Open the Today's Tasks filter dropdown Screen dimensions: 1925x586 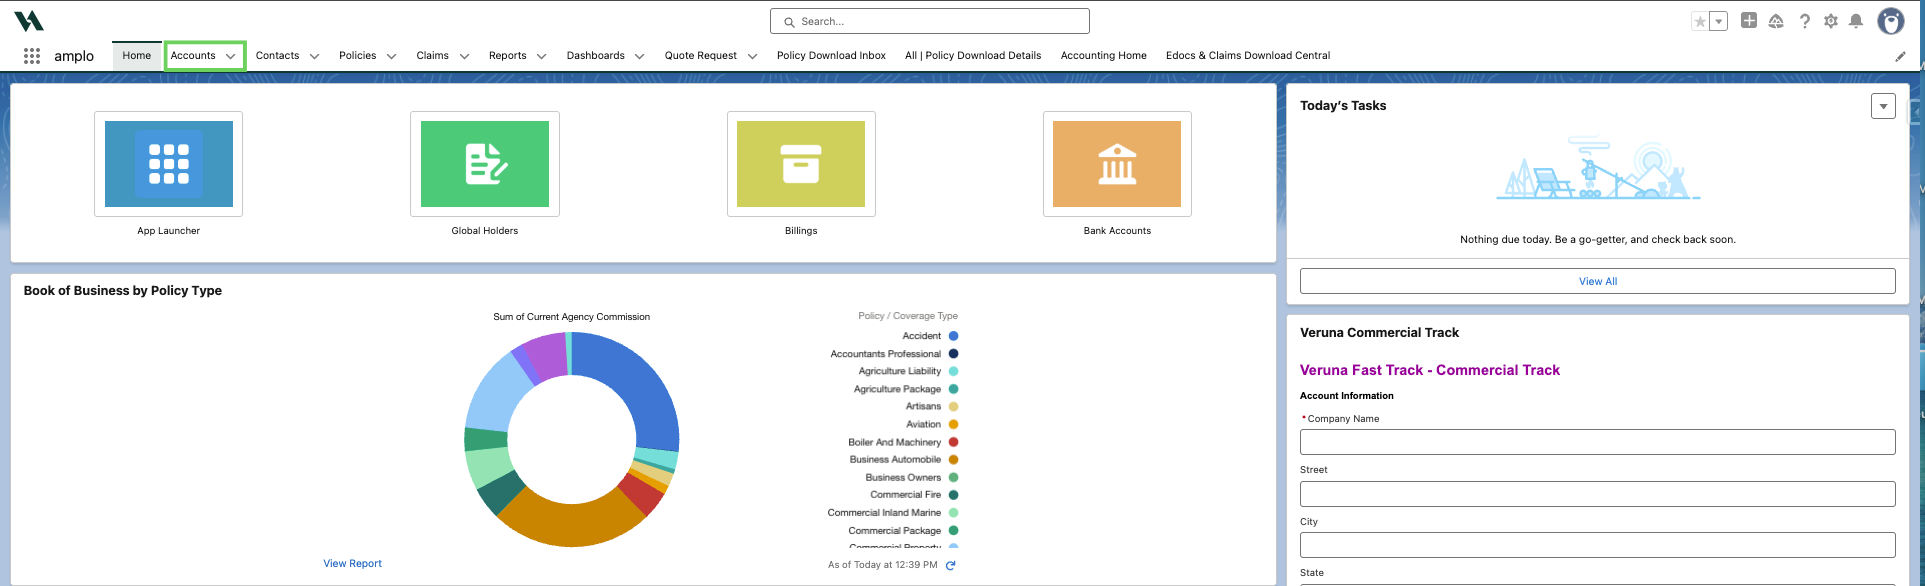[1883, 106]
